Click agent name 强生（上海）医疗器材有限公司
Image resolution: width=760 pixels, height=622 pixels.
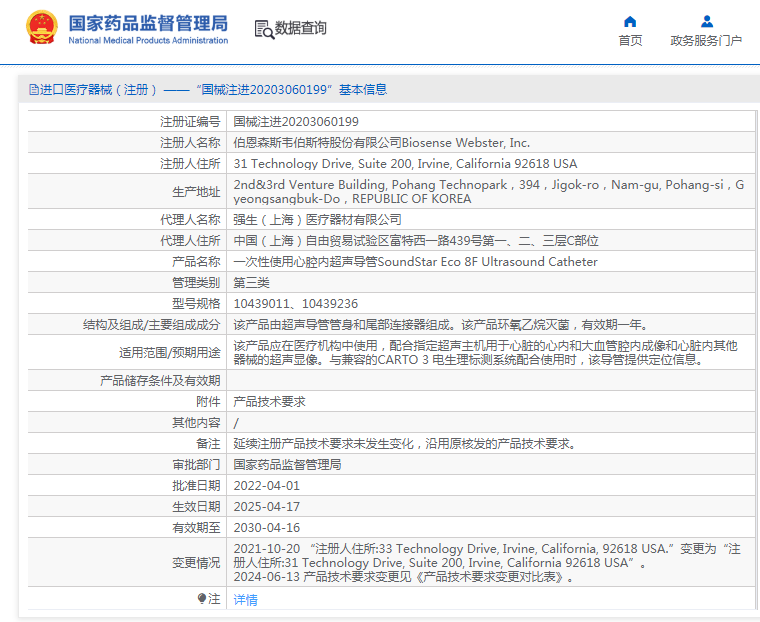pos(317,220)
